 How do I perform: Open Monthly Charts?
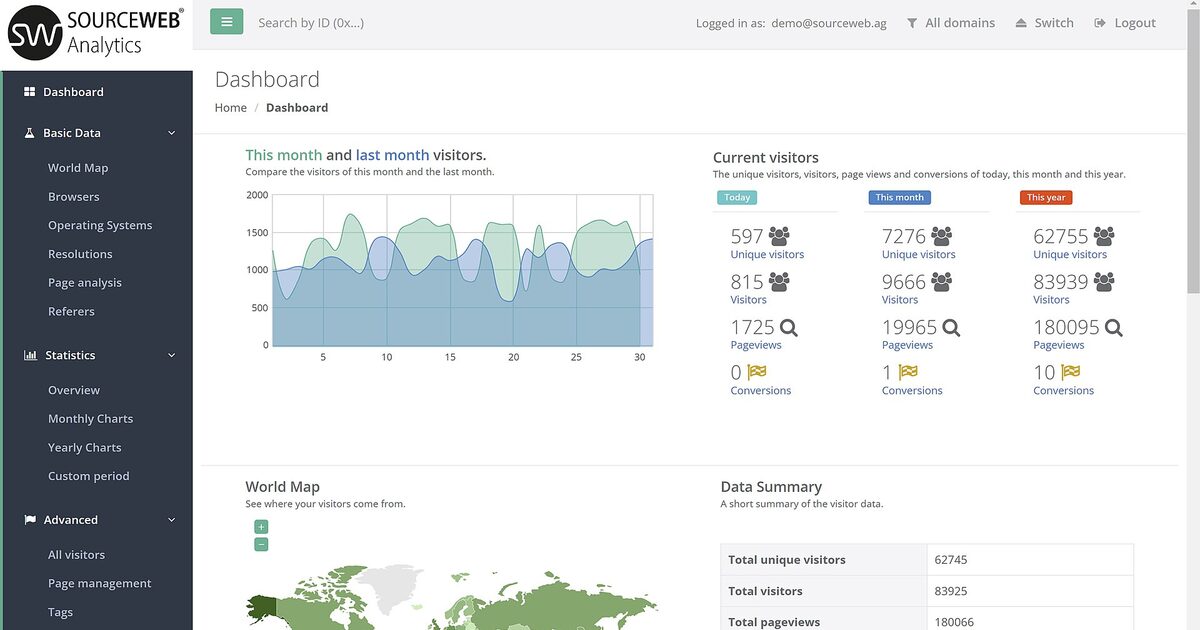(90, 419)
